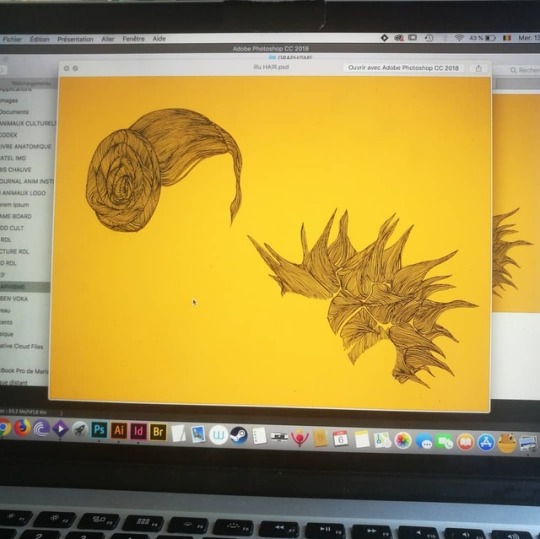
Task: Open the Fenêtre menu
Action: click(x=134, y=39)
